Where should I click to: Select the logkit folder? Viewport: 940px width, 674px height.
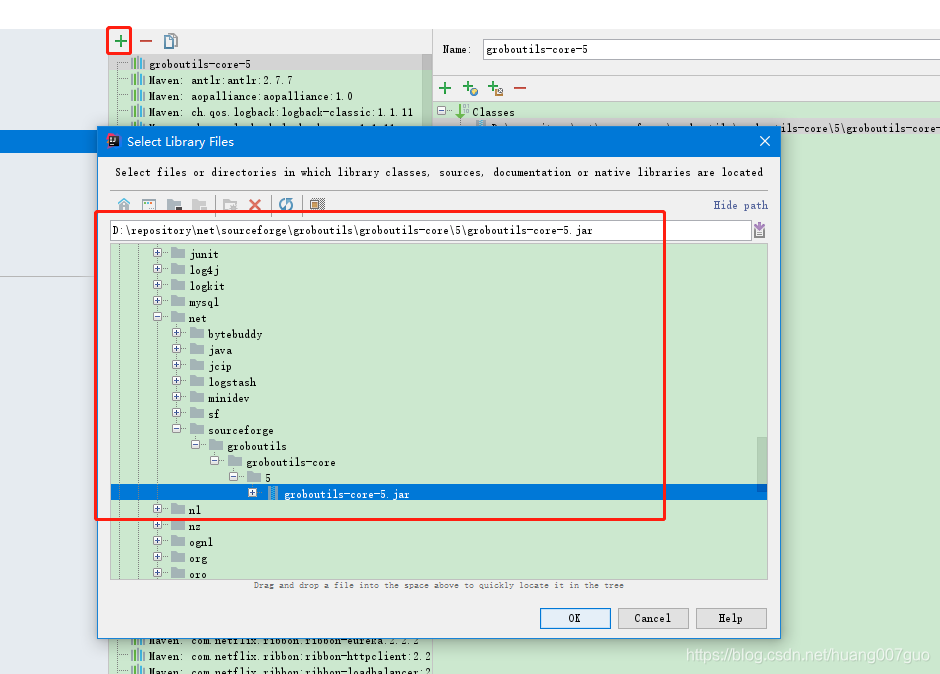[x=207, y=286]
